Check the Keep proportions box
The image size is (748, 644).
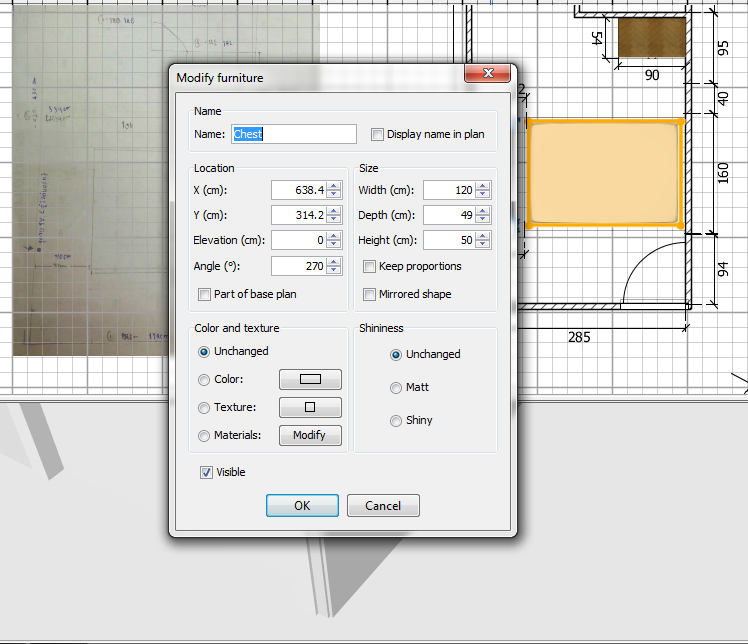370,267
